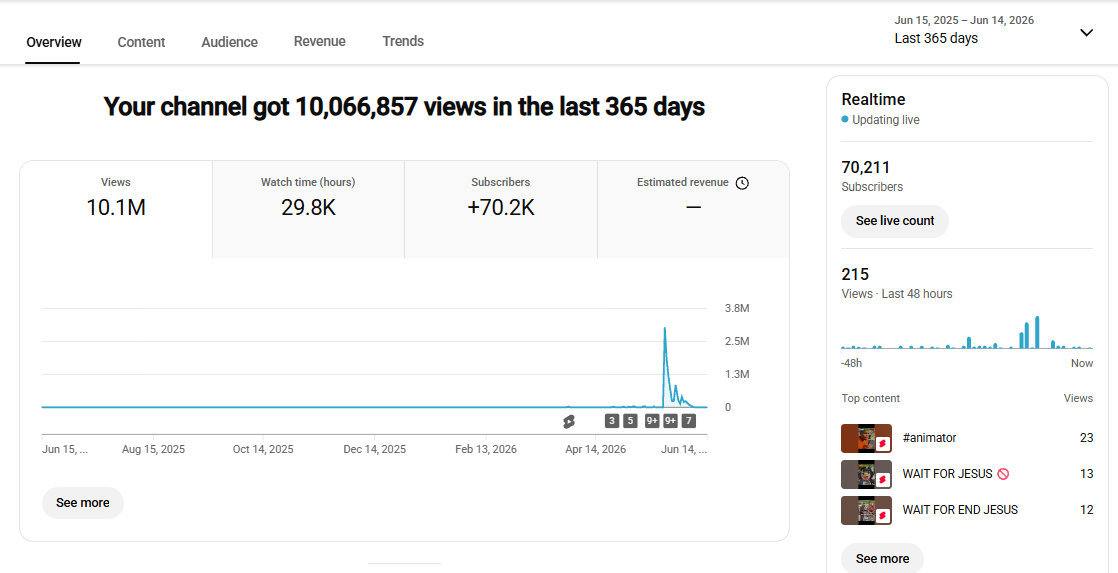Open the WAIT FOR JESUS video thumbnail
Image resolution: width=1118 pixels, height=573 pixels.
point(866,474)
